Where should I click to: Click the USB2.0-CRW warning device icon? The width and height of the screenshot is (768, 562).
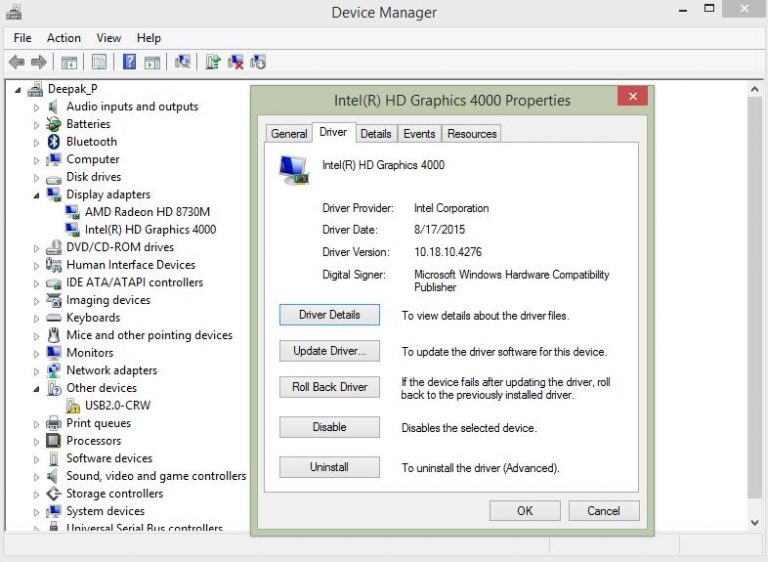click(x=73, y=406)
